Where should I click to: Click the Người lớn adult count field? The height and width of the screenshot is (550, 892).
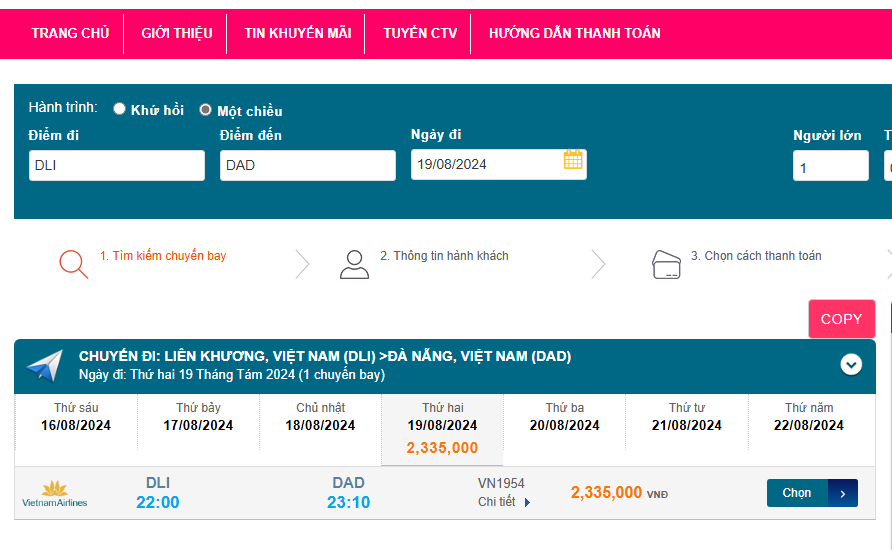(x=830, y=167)
